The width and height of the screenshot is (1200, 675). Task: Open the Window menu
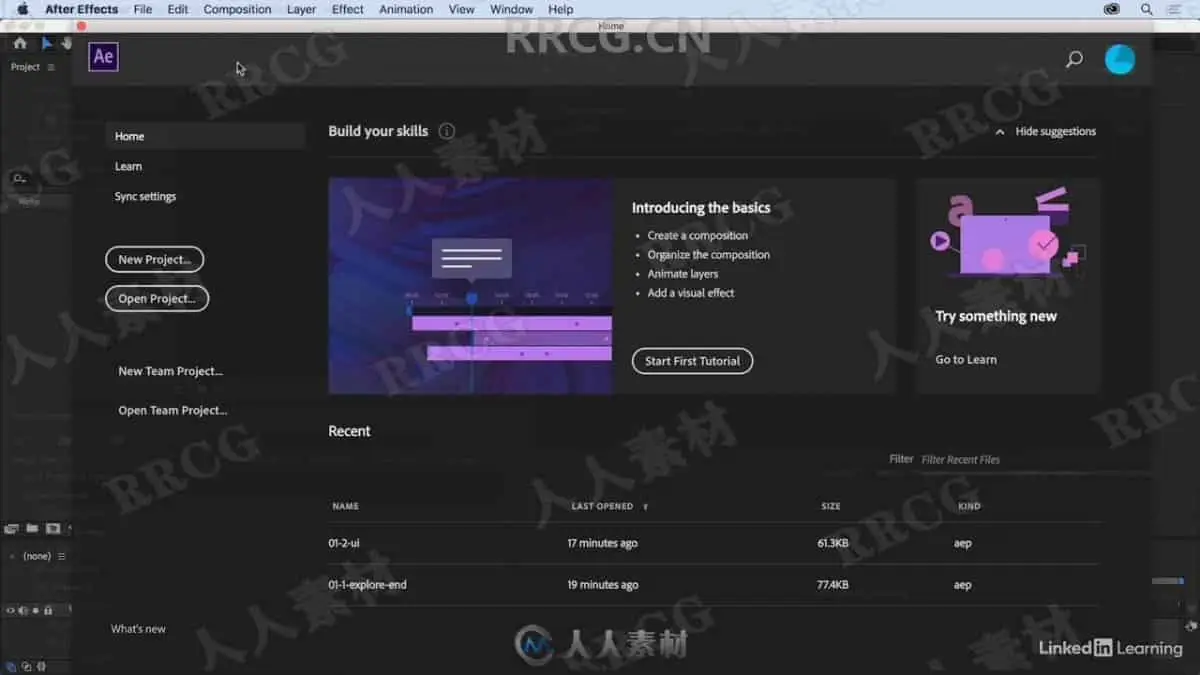511,9
